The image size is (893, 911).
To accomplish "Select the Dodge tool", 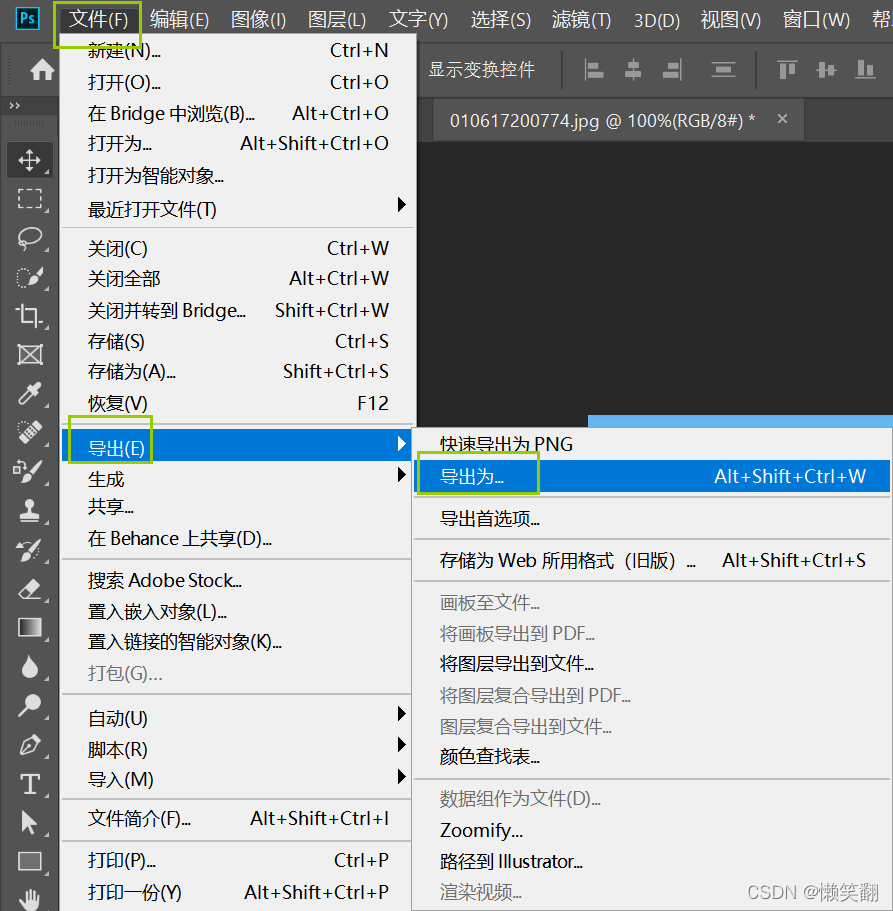I will [30, 705].
